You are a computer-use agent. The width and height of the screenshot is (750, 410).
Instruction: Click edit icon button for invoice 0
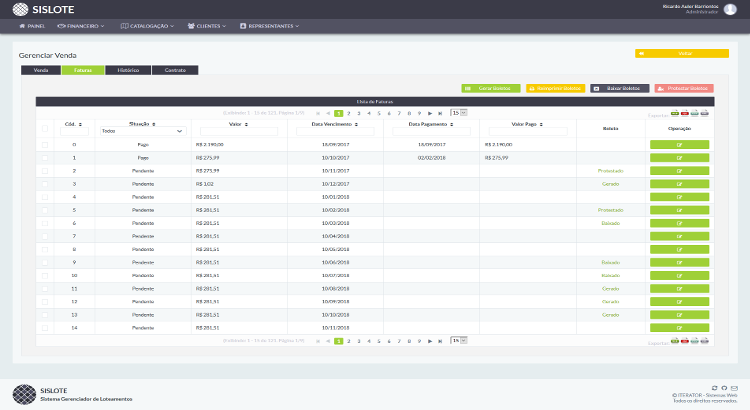coord(679,144)
